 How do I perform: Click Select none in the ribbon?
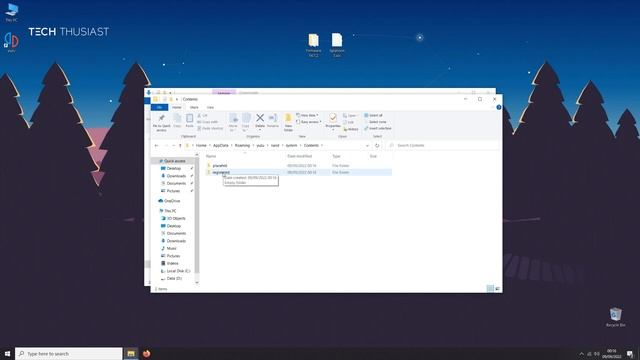click(375, 122)
